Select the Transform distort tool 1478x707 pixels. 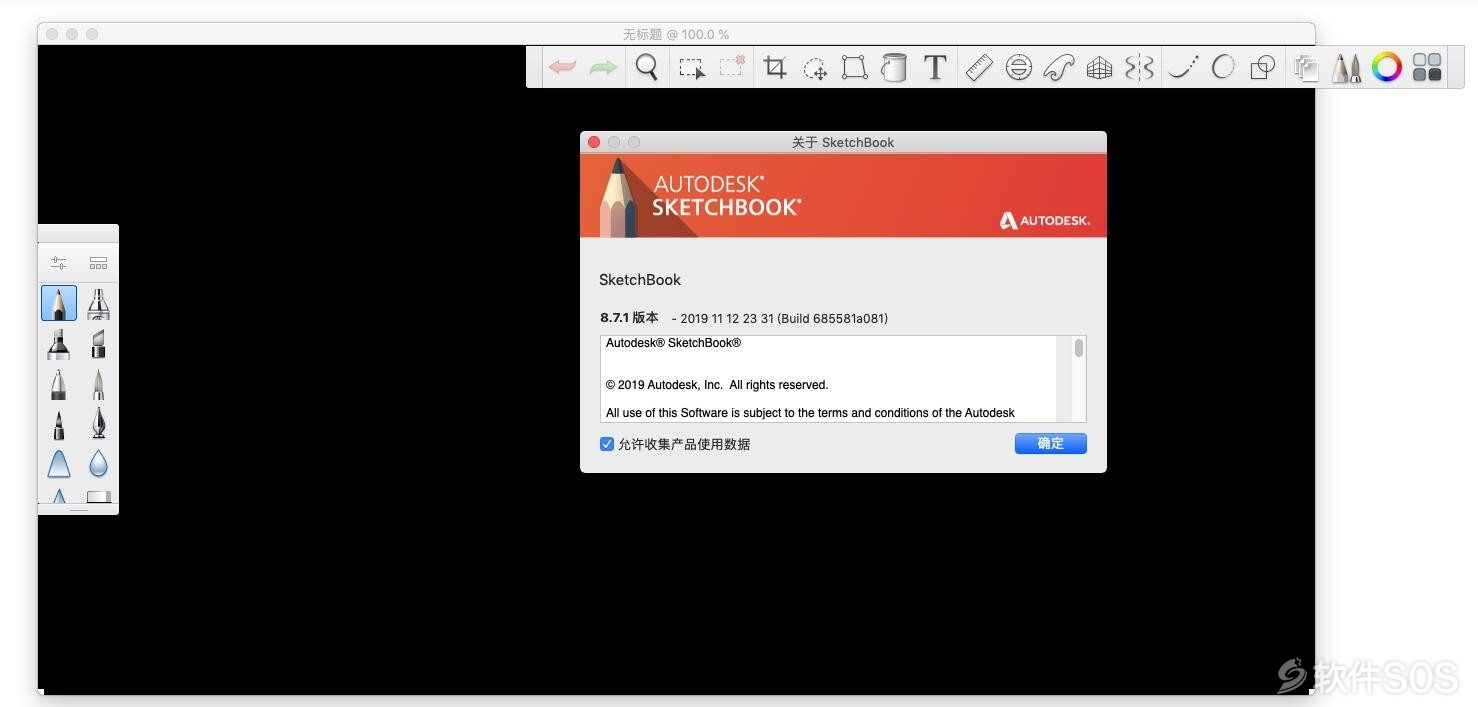pos(854,67)
